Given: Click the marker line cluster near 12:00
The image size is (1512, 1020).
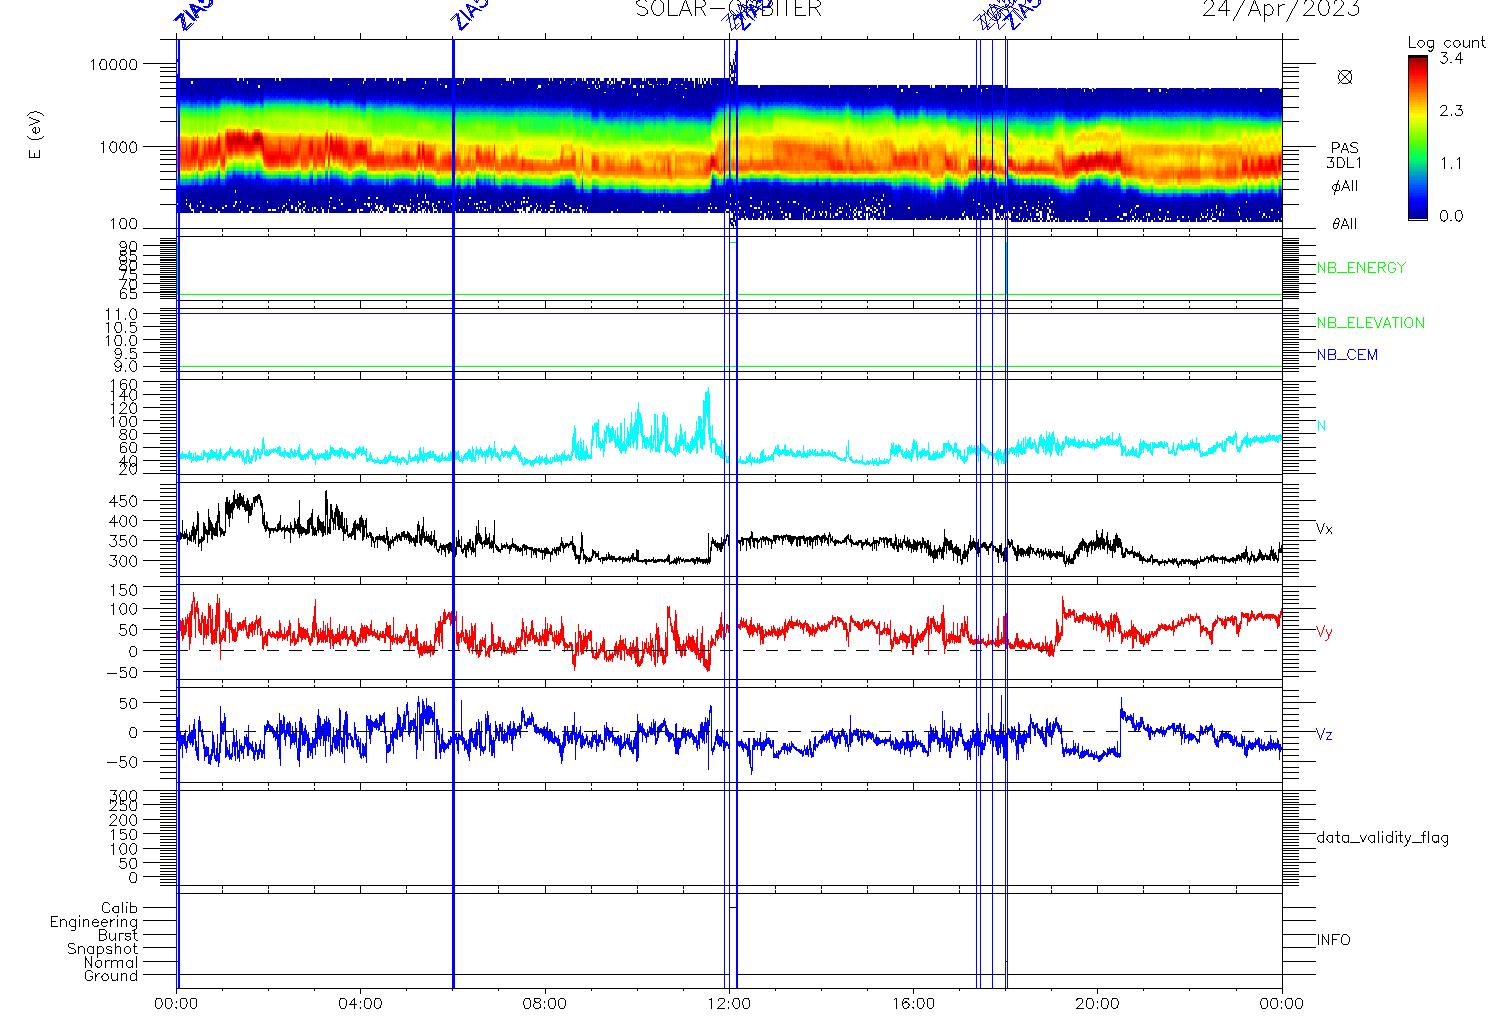Looking at the screenshot, I should [731, 513].
